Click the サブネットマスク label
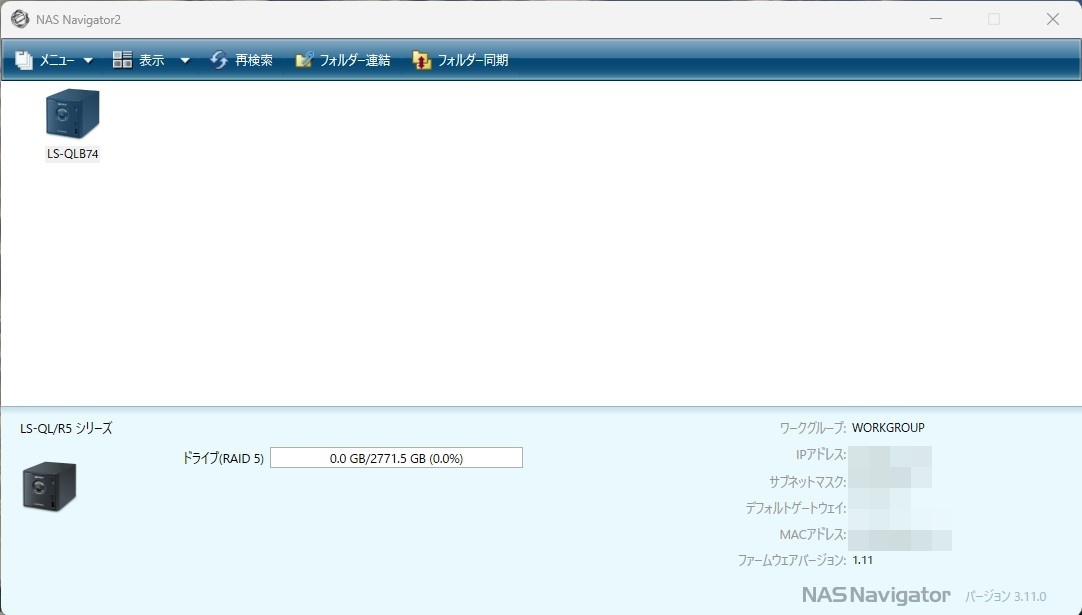The image size is (1082, 615). click(x=807, y=482)
